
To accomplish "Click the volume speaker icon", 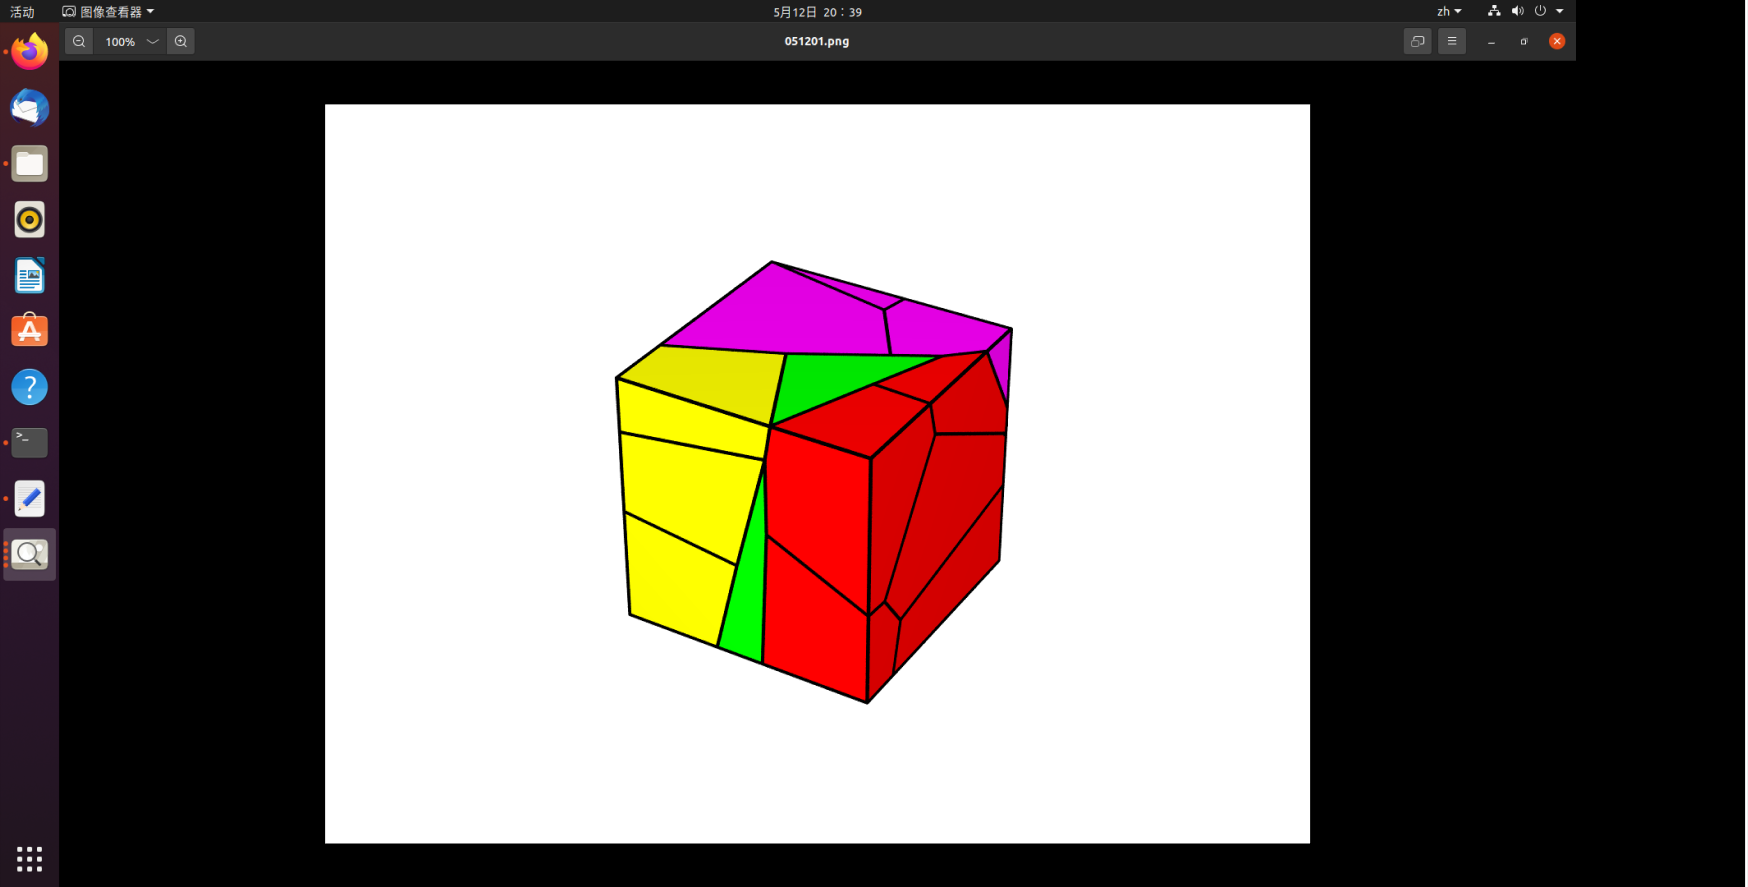I will coord(1517,11).
